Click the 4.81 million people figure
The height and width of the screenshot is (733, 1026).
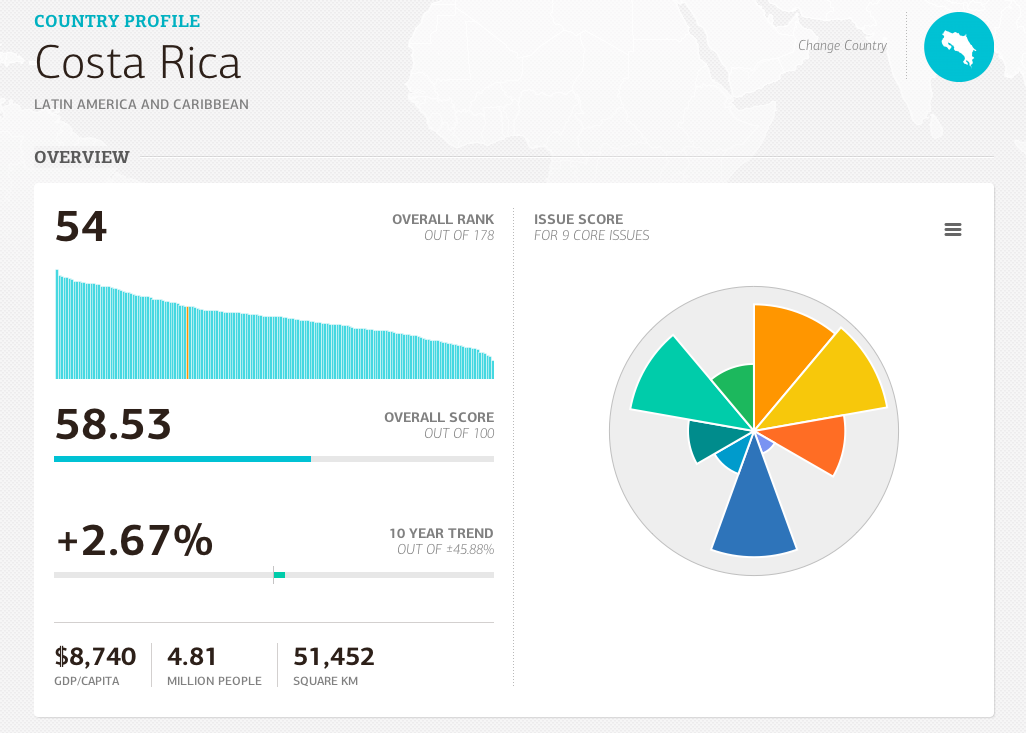tap(192, 657)
